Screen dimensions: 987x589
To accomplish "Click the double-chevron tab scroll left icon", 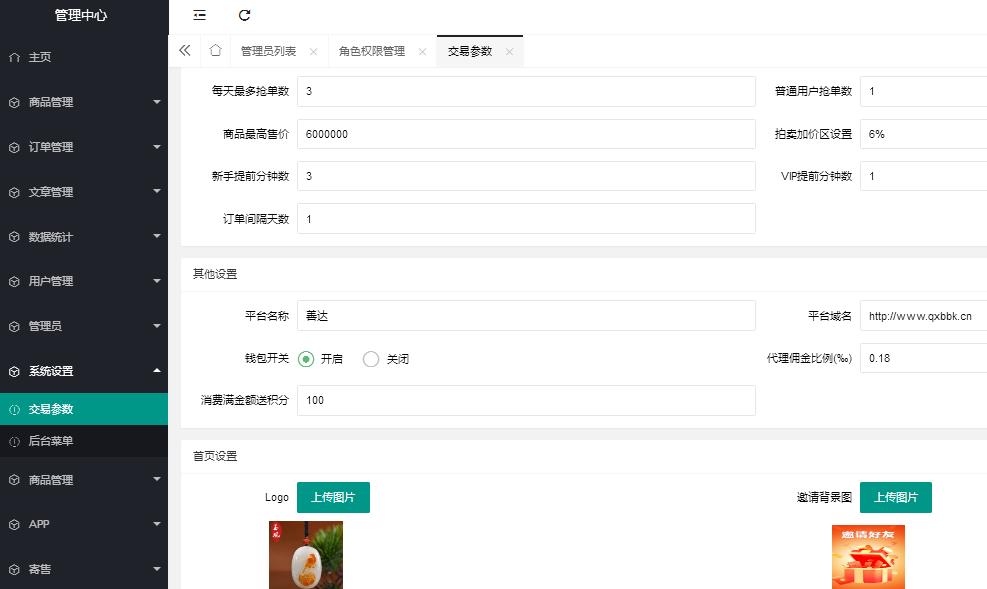I will (x=185, y=51).
